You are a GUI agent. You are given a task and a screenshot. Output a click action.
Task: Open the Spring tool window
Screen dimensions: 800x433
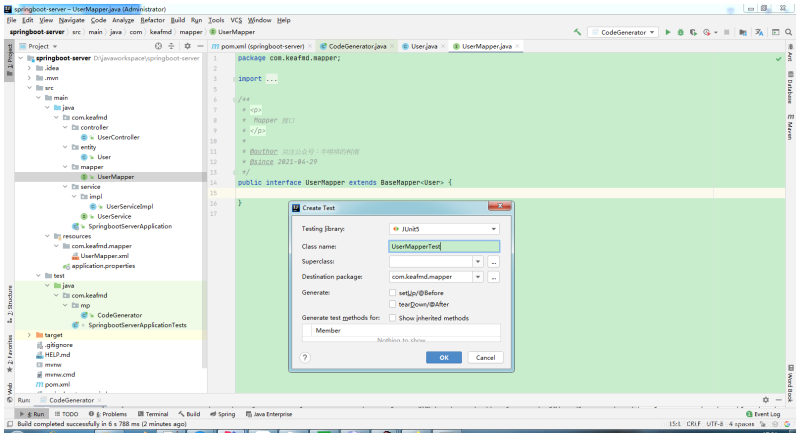click(222, 414)
